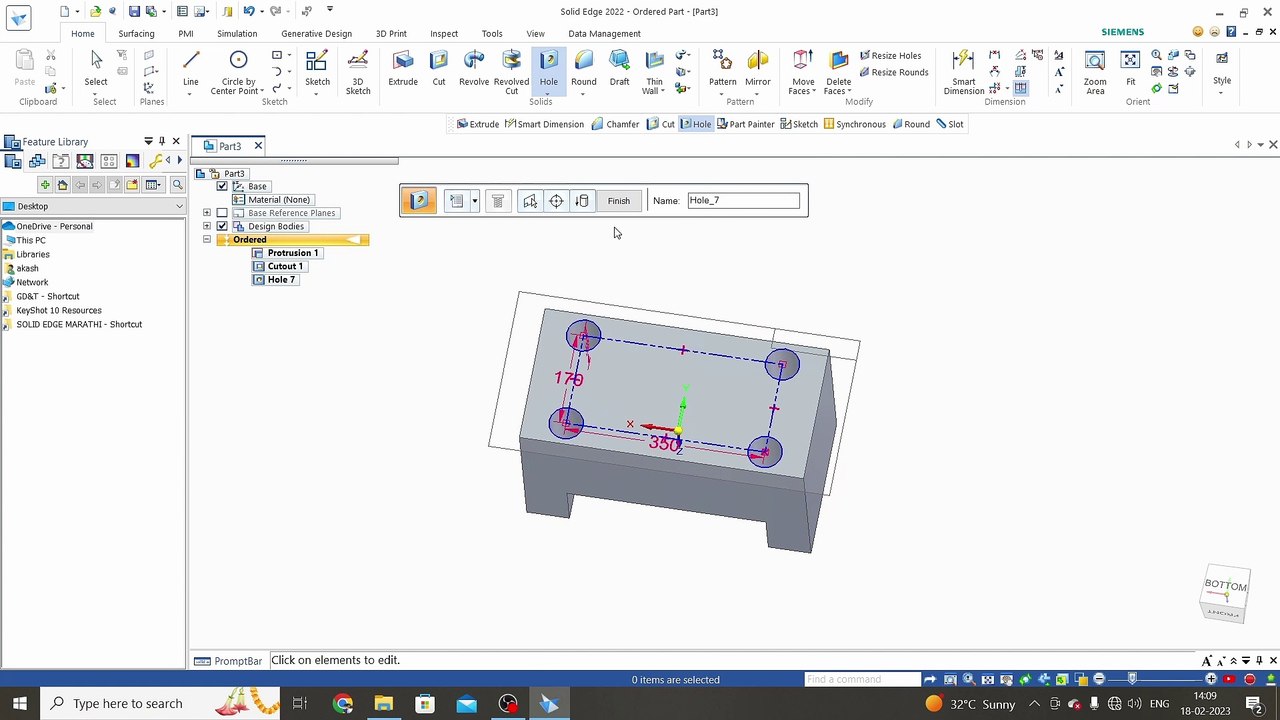Click the Sketch tool in the ribbon
The image size is (1280, 720).
click(x=317, y=68)
